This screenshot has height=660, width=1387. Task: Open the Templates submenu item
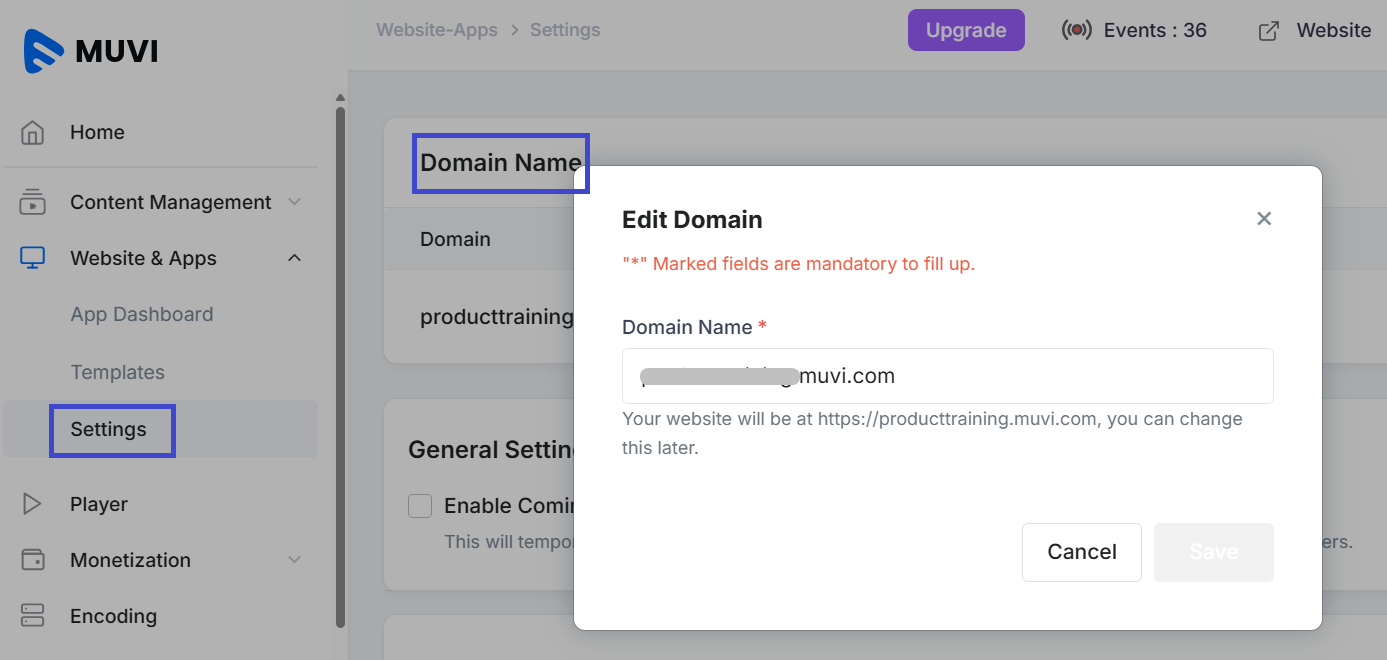pyautogui.click(x=117, y=372)
